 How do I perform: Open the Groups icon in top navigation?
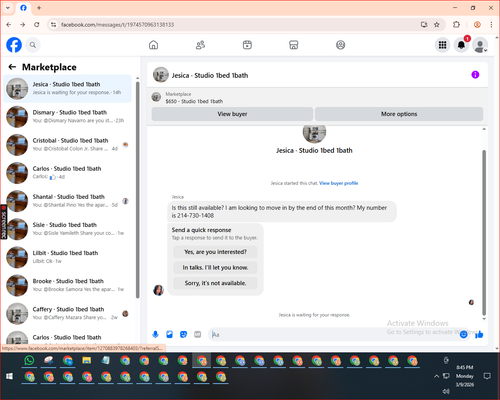340,45
